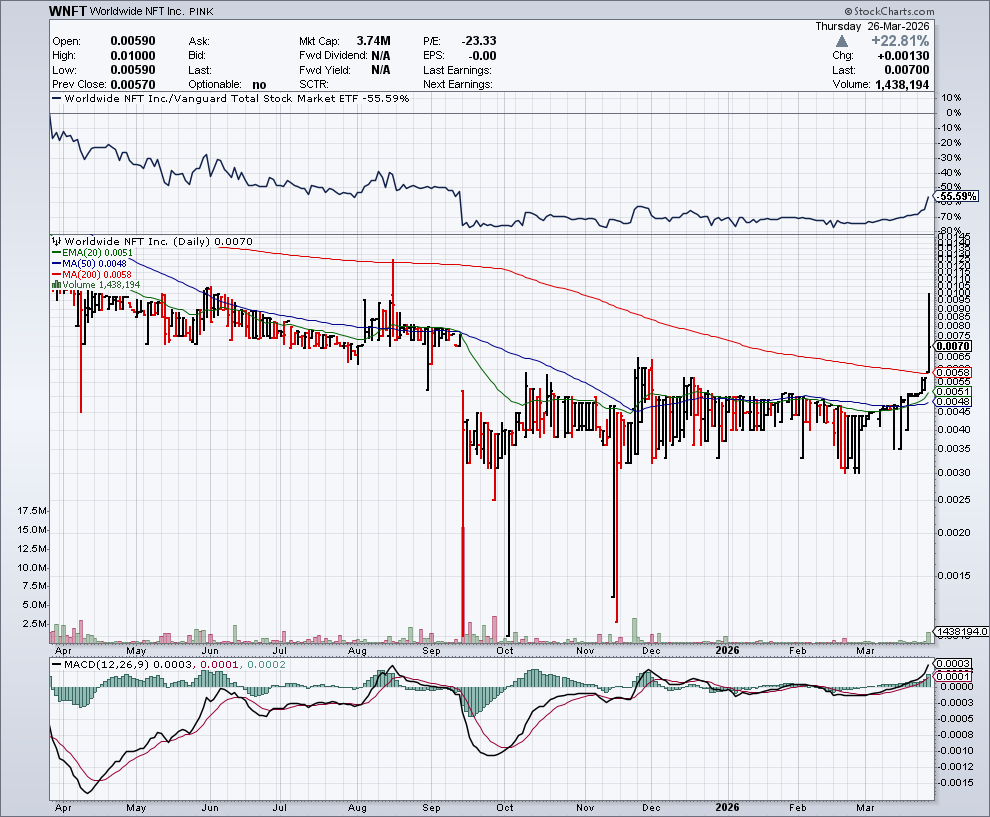The height and width of the screenshot is (817, 990).
Task: Click the PINK exchange label
Action: point(201,12)
